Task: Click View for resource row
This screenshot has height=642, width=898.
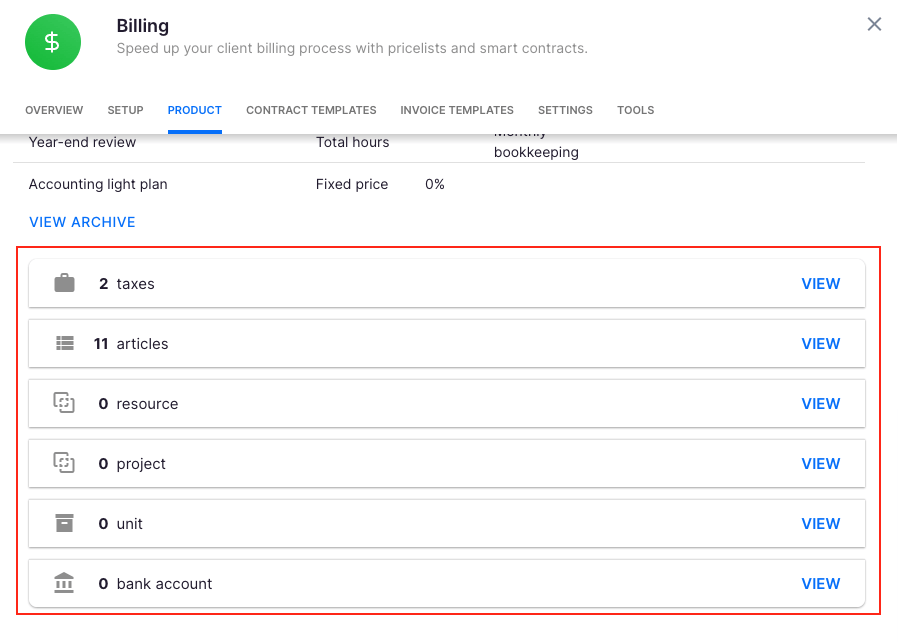Action: point(821,404)
